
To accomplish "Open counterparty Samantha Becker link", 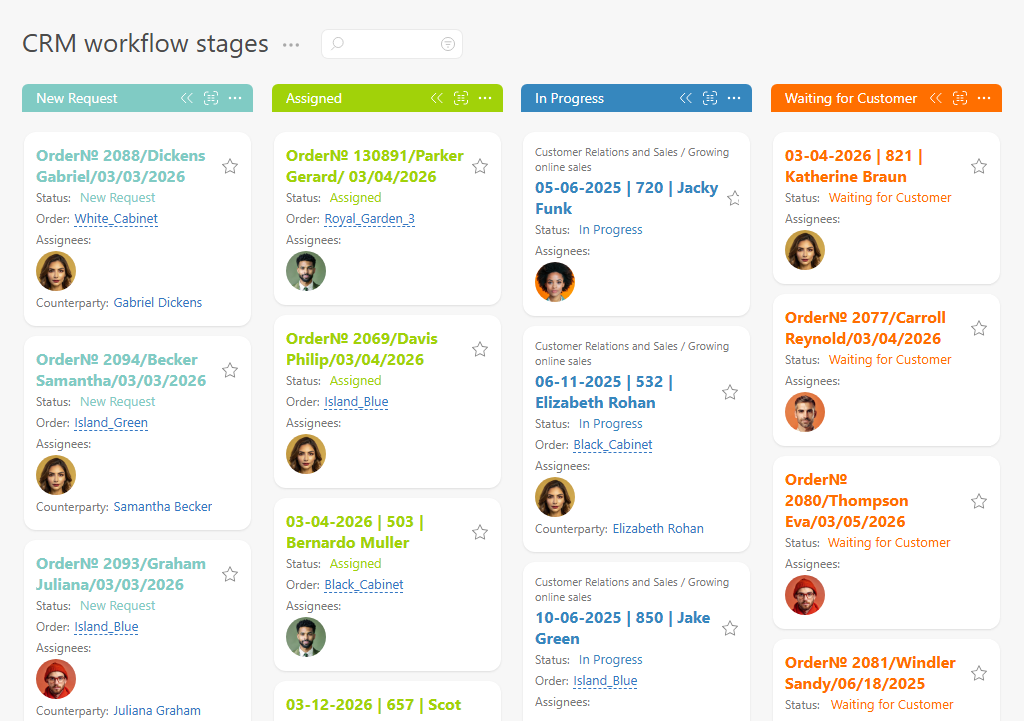I will coord(163,507).
